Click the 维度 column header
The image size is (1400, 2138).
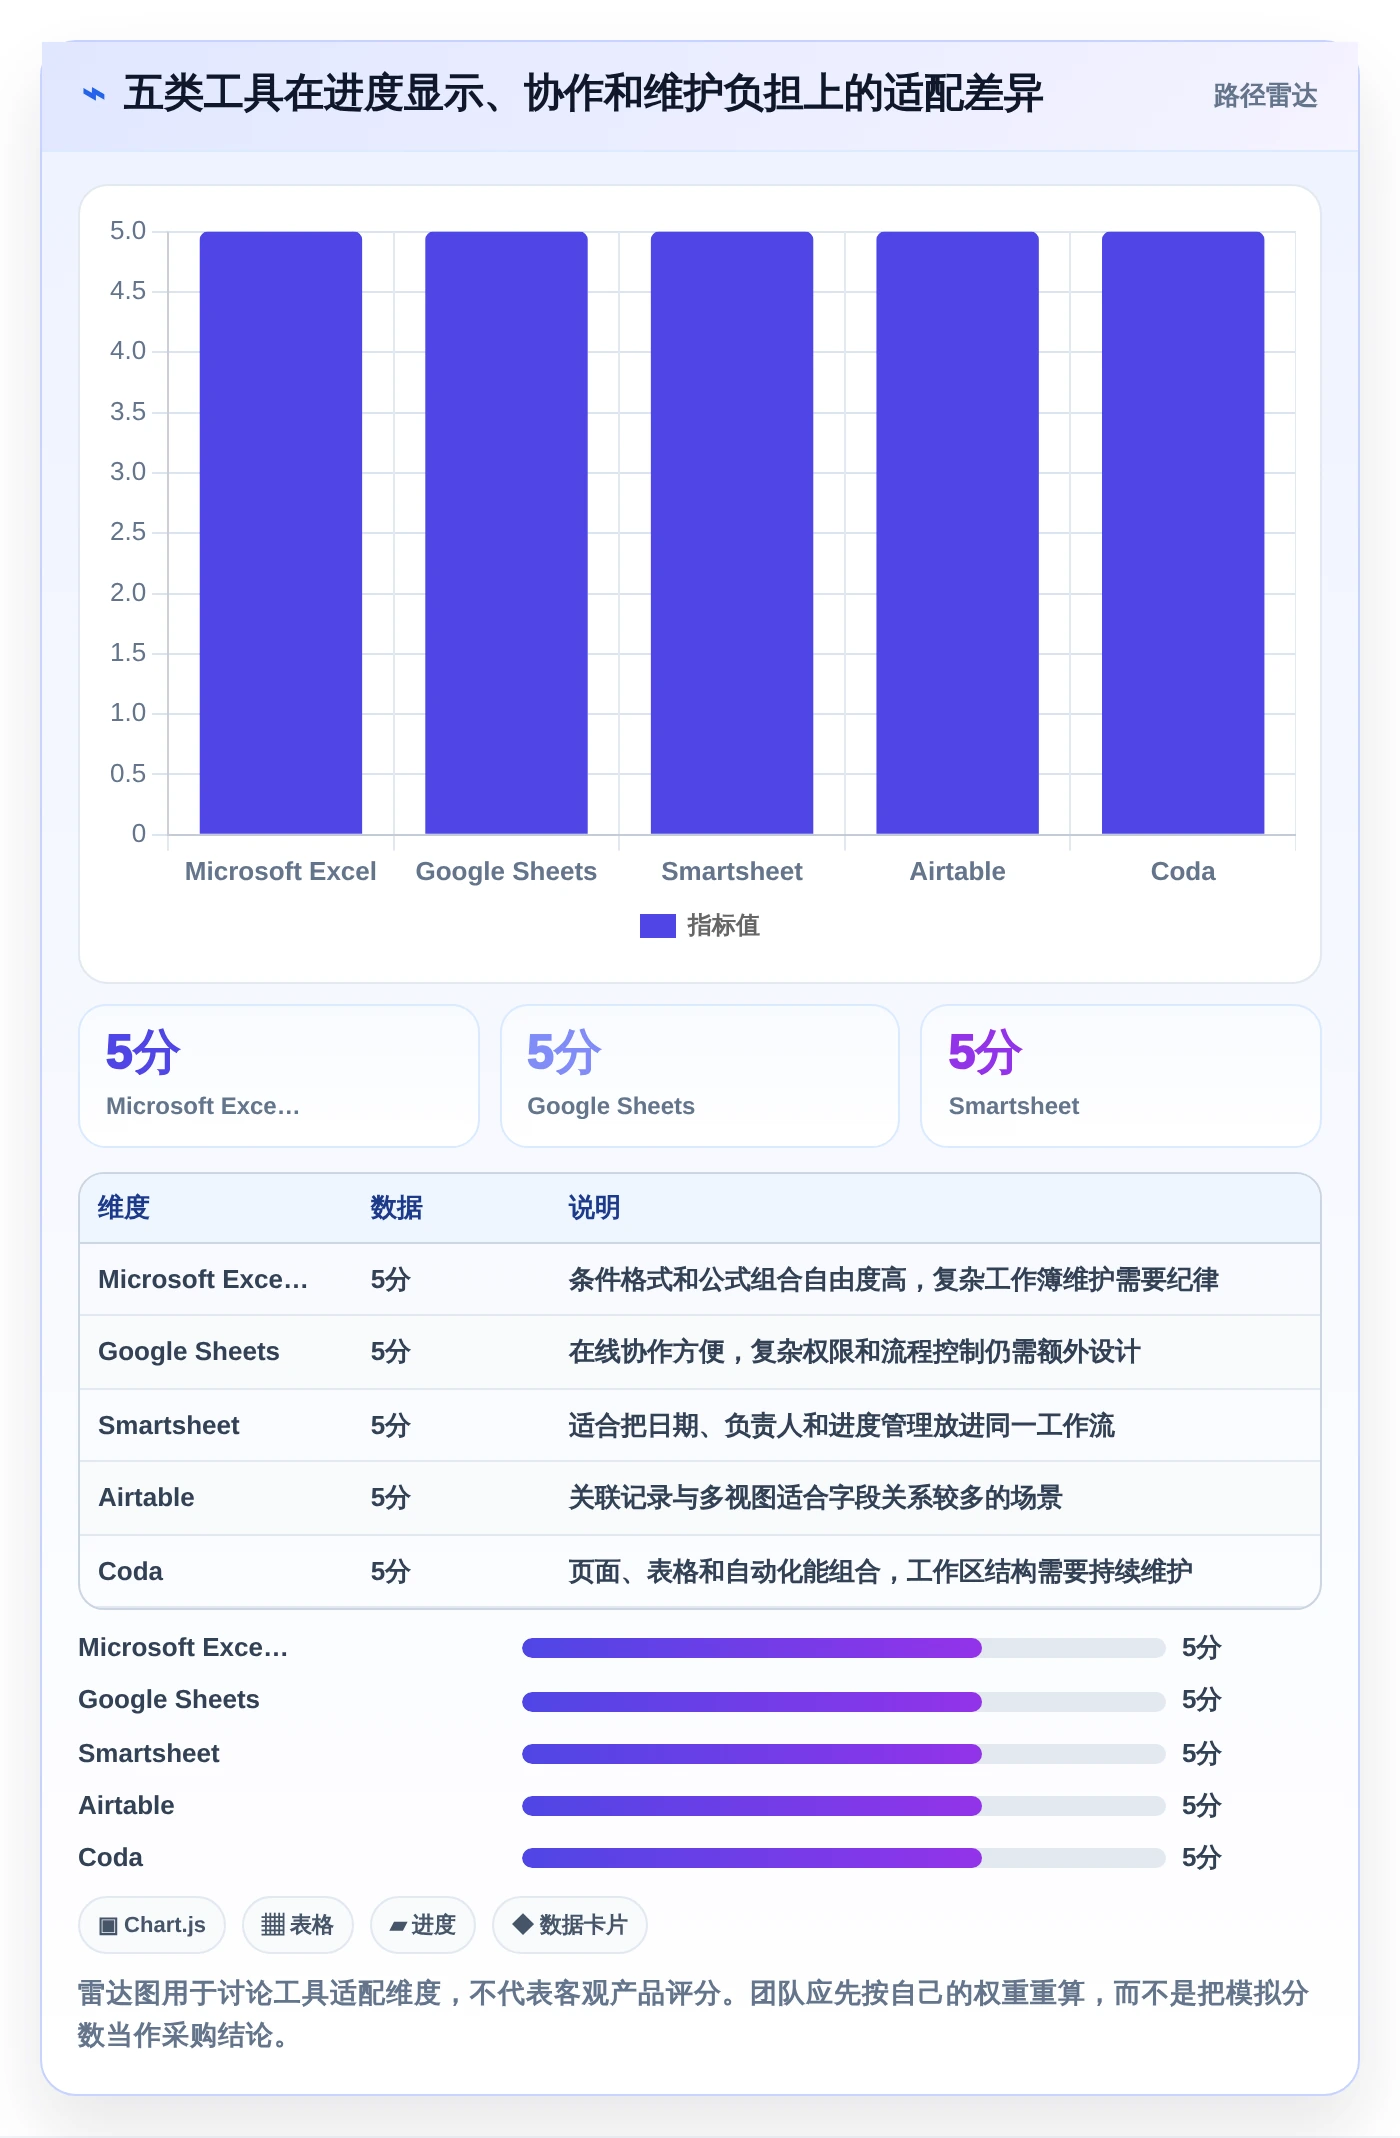point(124,1208)
